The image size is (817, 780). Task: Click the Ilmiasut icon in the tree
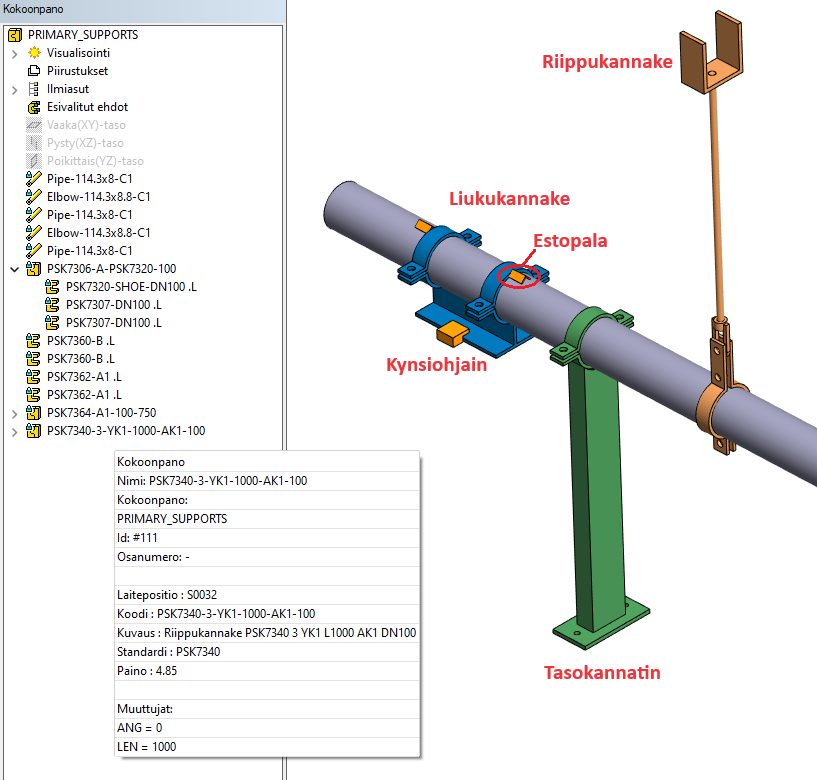34,89
